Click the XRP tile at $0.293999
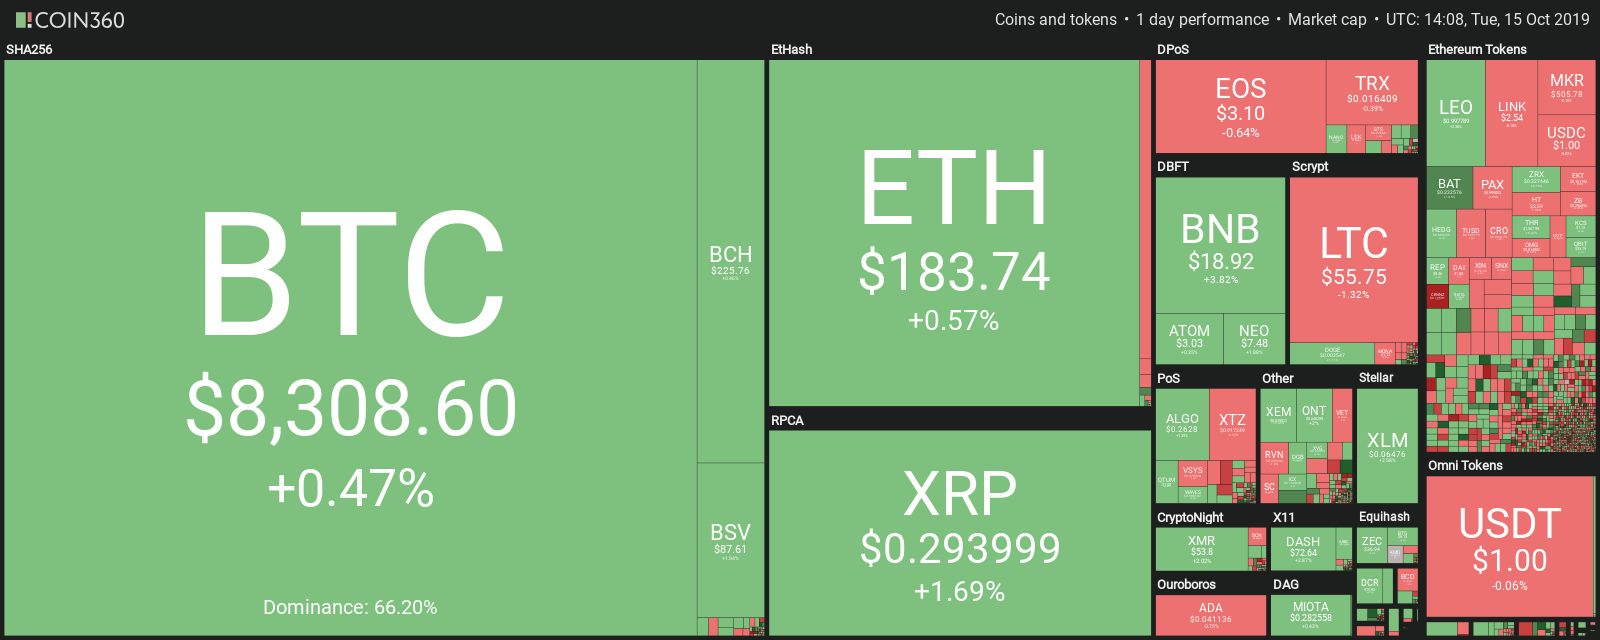Viewport: 1600px width, 640px height. pyautogui.click(x=959, y=533)
